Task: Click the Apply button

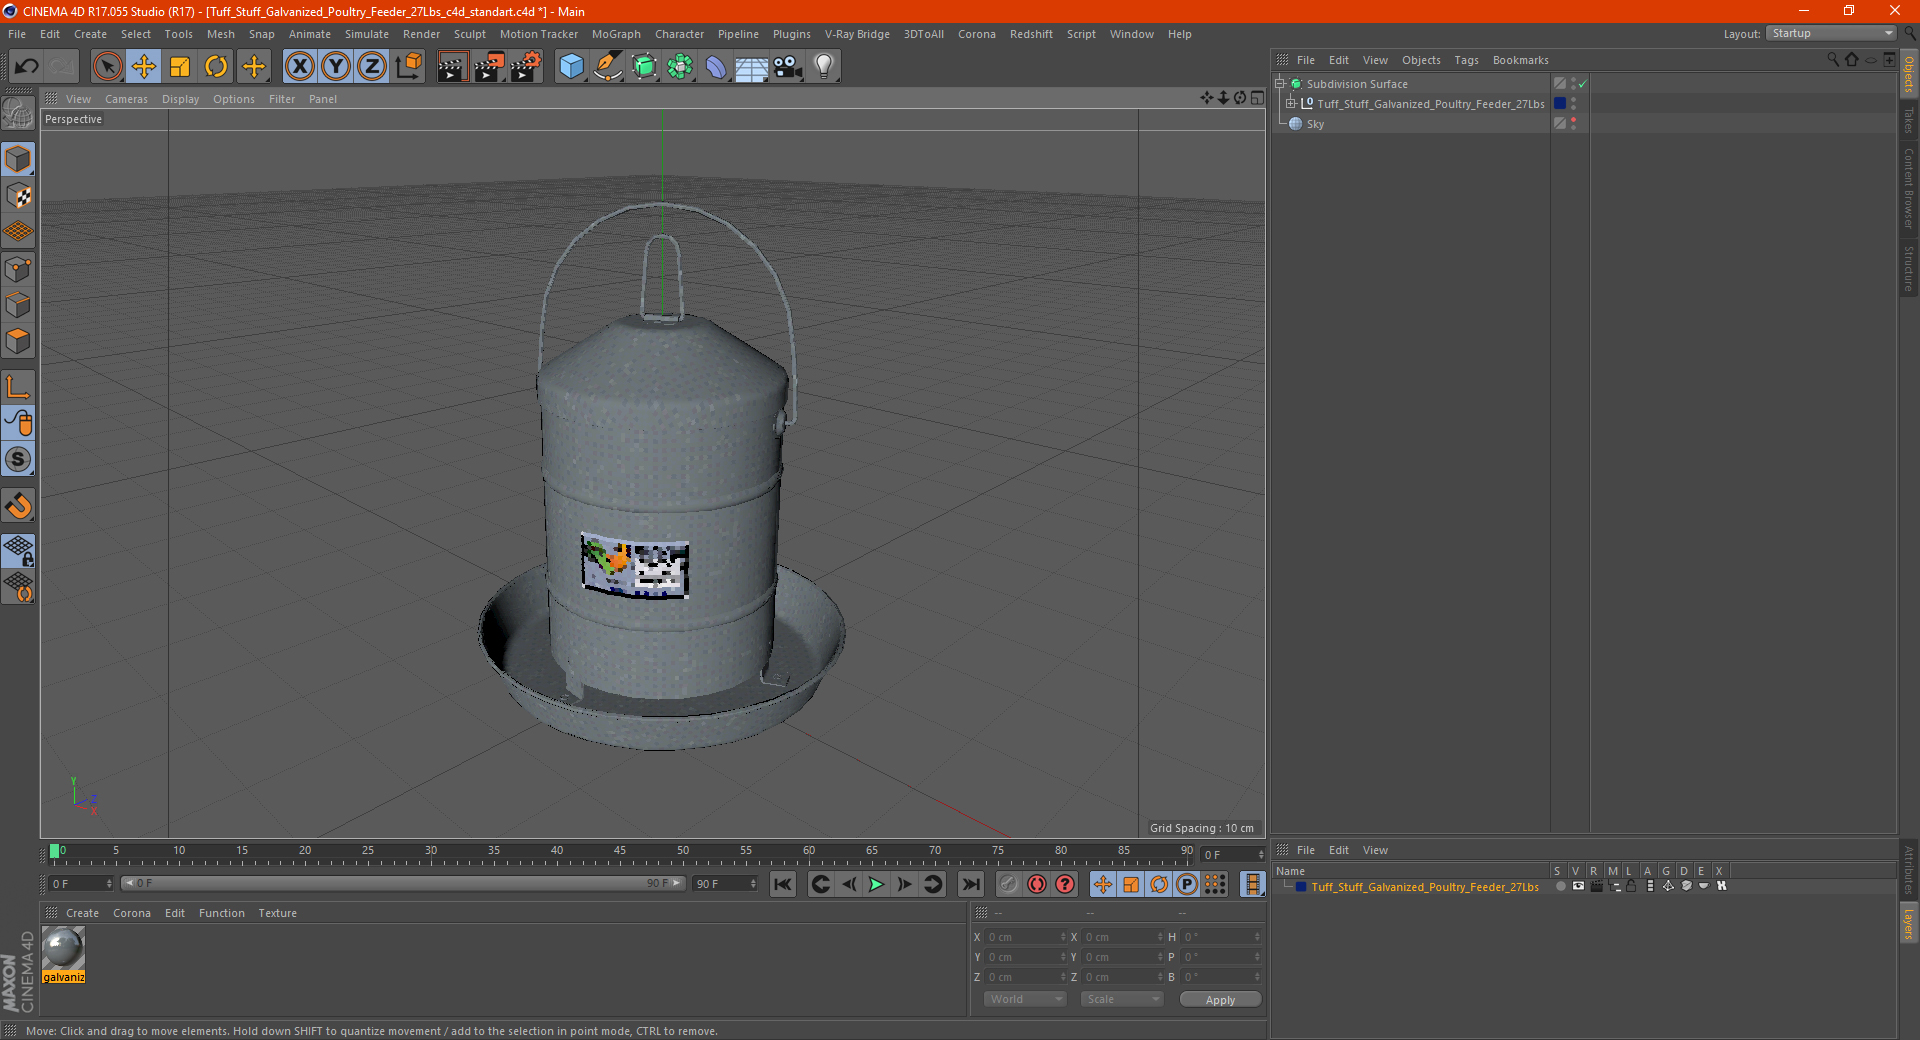Action: [x=1220, y=1000]
